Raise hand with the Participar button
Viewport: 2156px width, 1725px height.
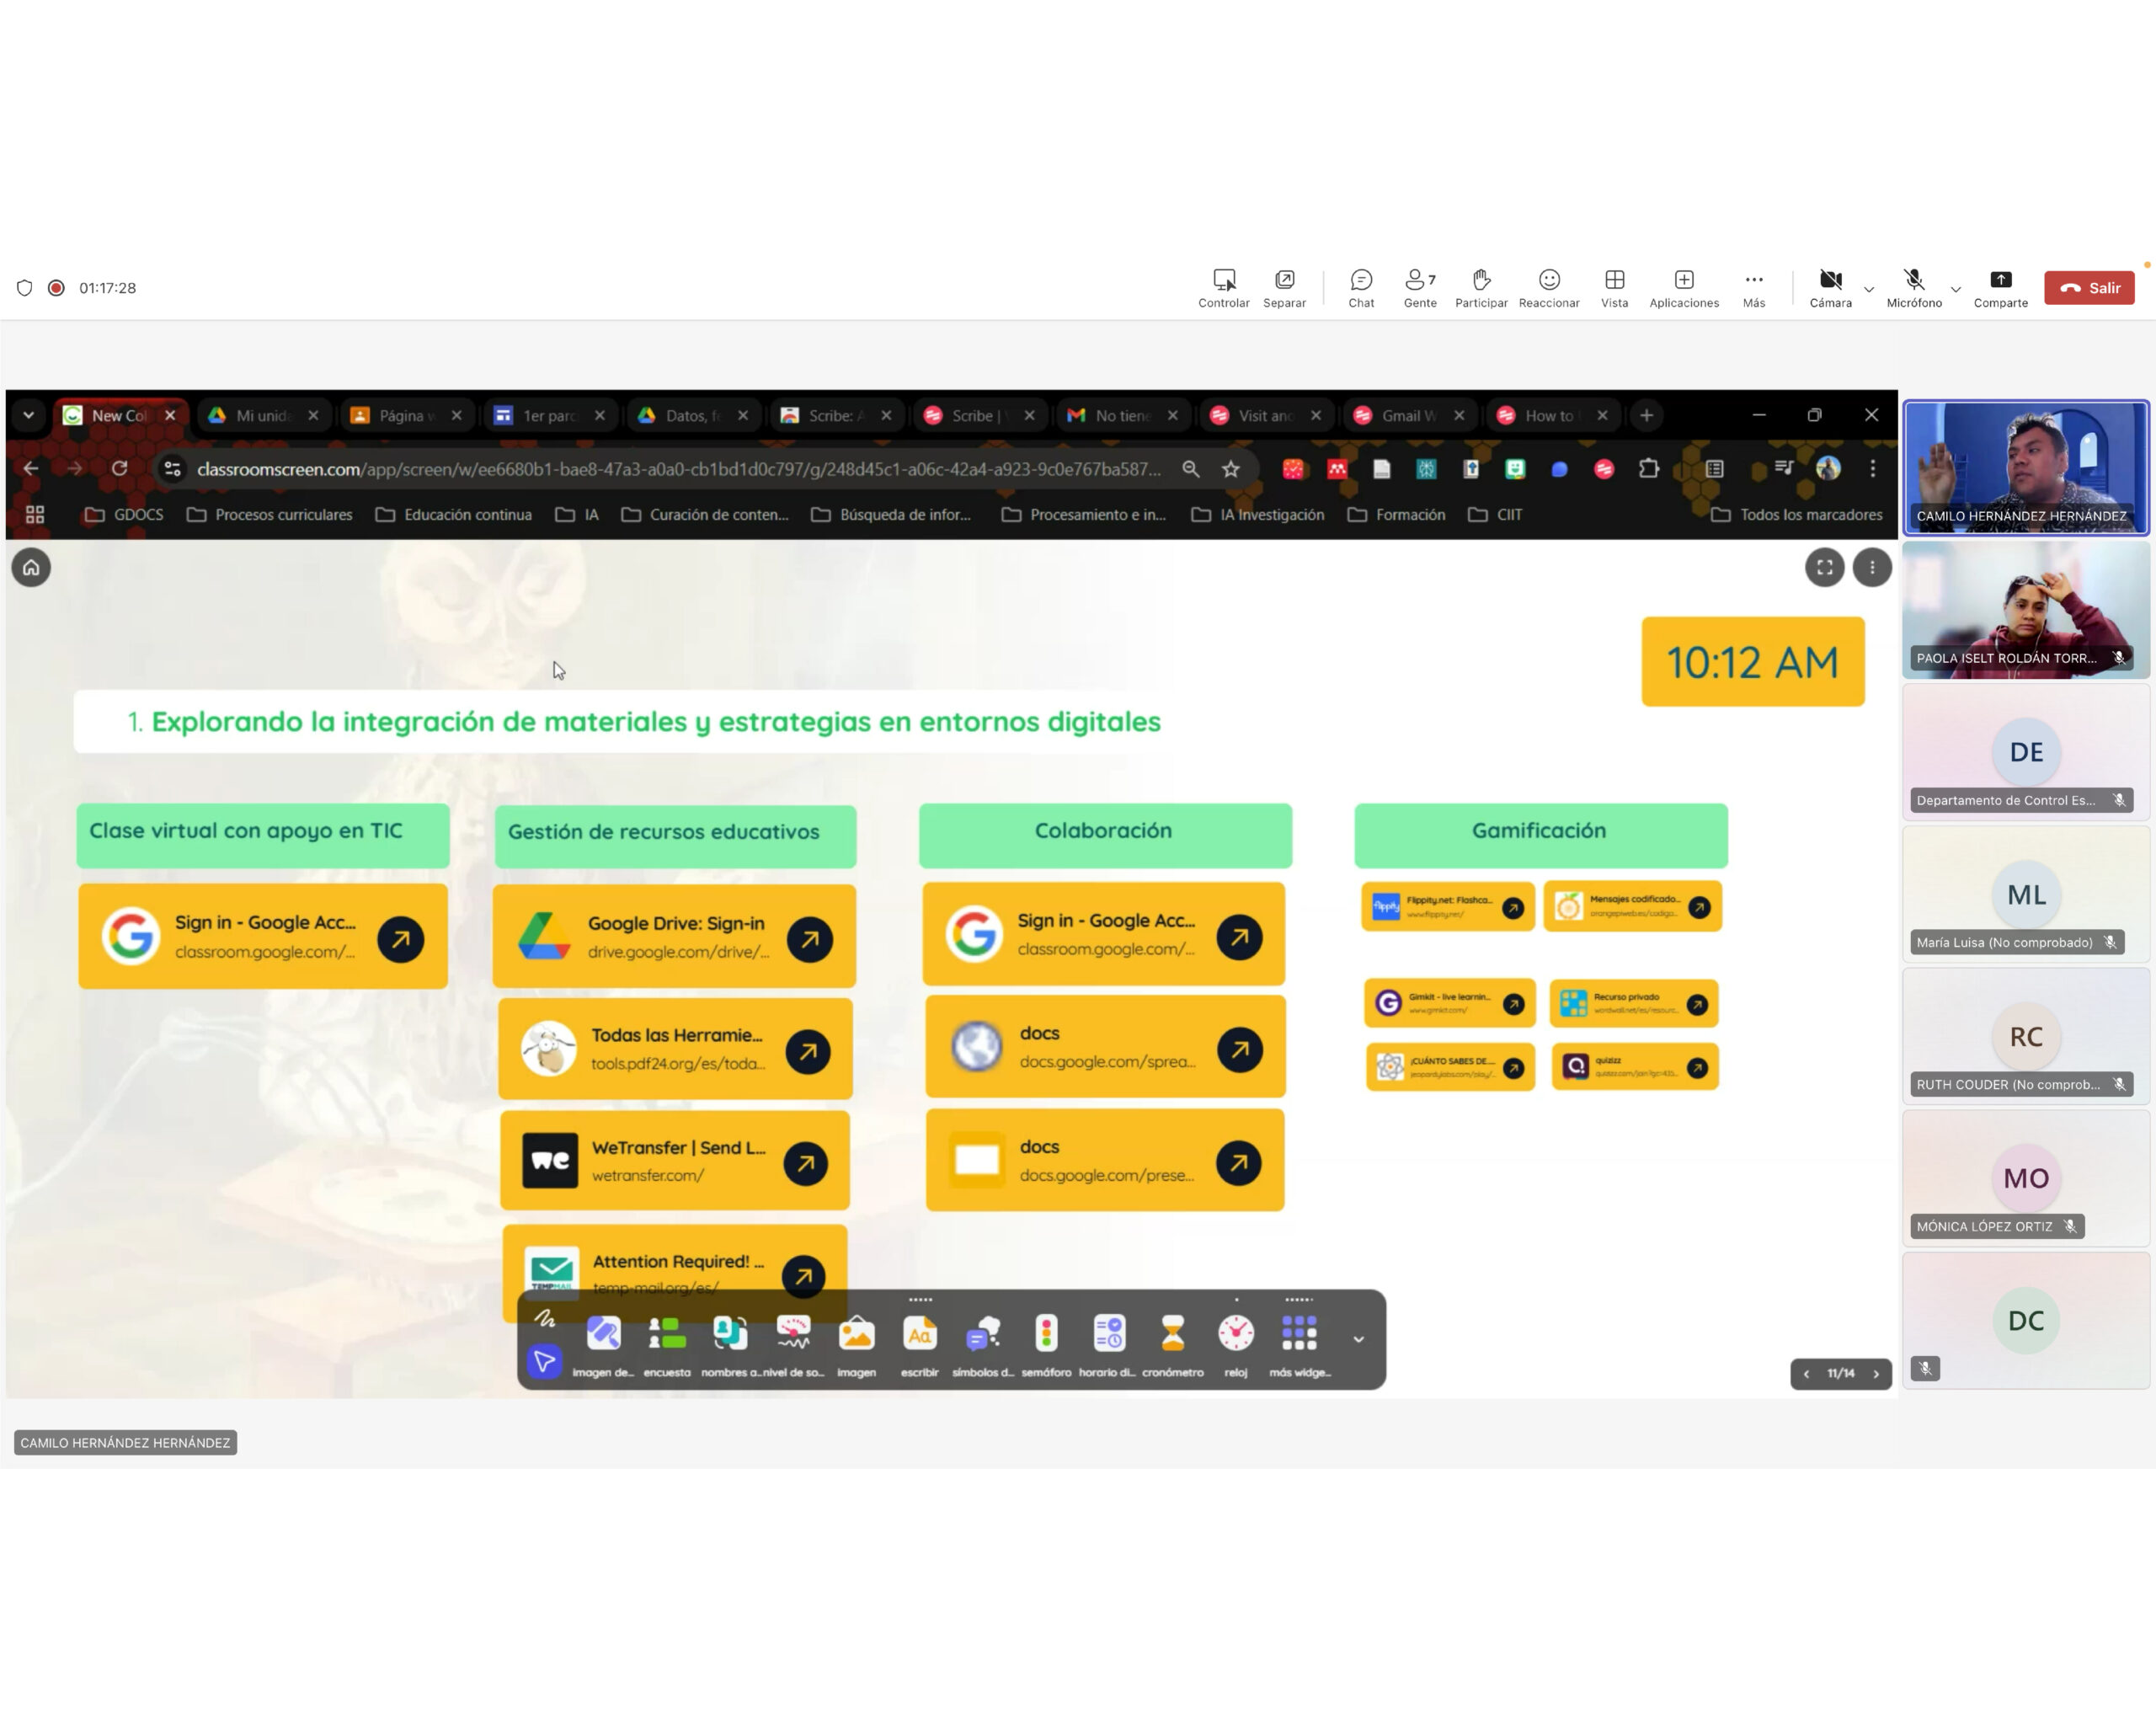1481,288
